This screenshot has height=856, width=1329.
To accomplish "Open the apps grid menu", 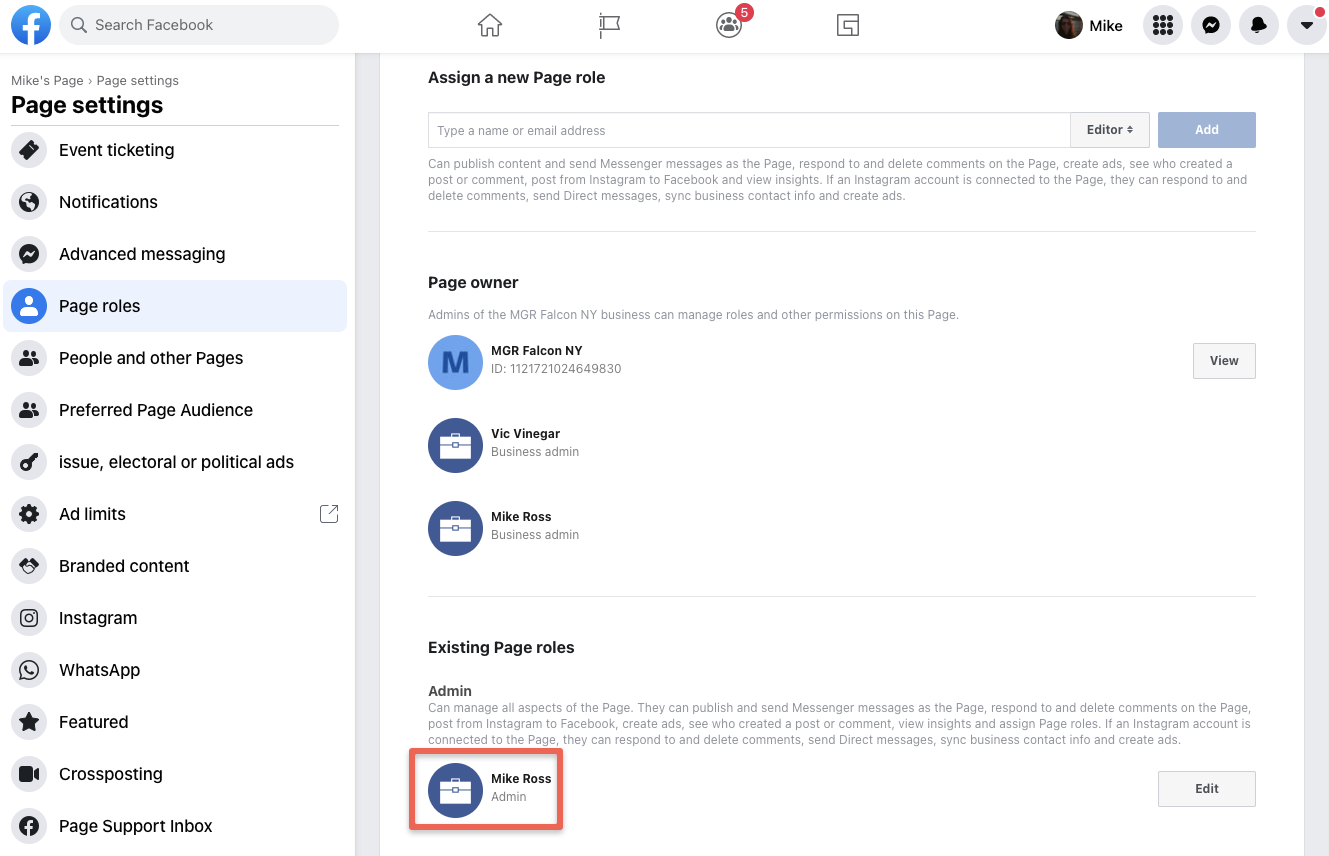I will (x=1162, y=25).
